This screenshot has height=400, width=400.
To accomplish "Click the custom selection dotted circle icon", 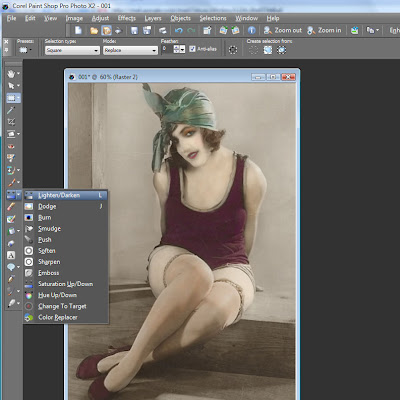I will click(233, 50).
